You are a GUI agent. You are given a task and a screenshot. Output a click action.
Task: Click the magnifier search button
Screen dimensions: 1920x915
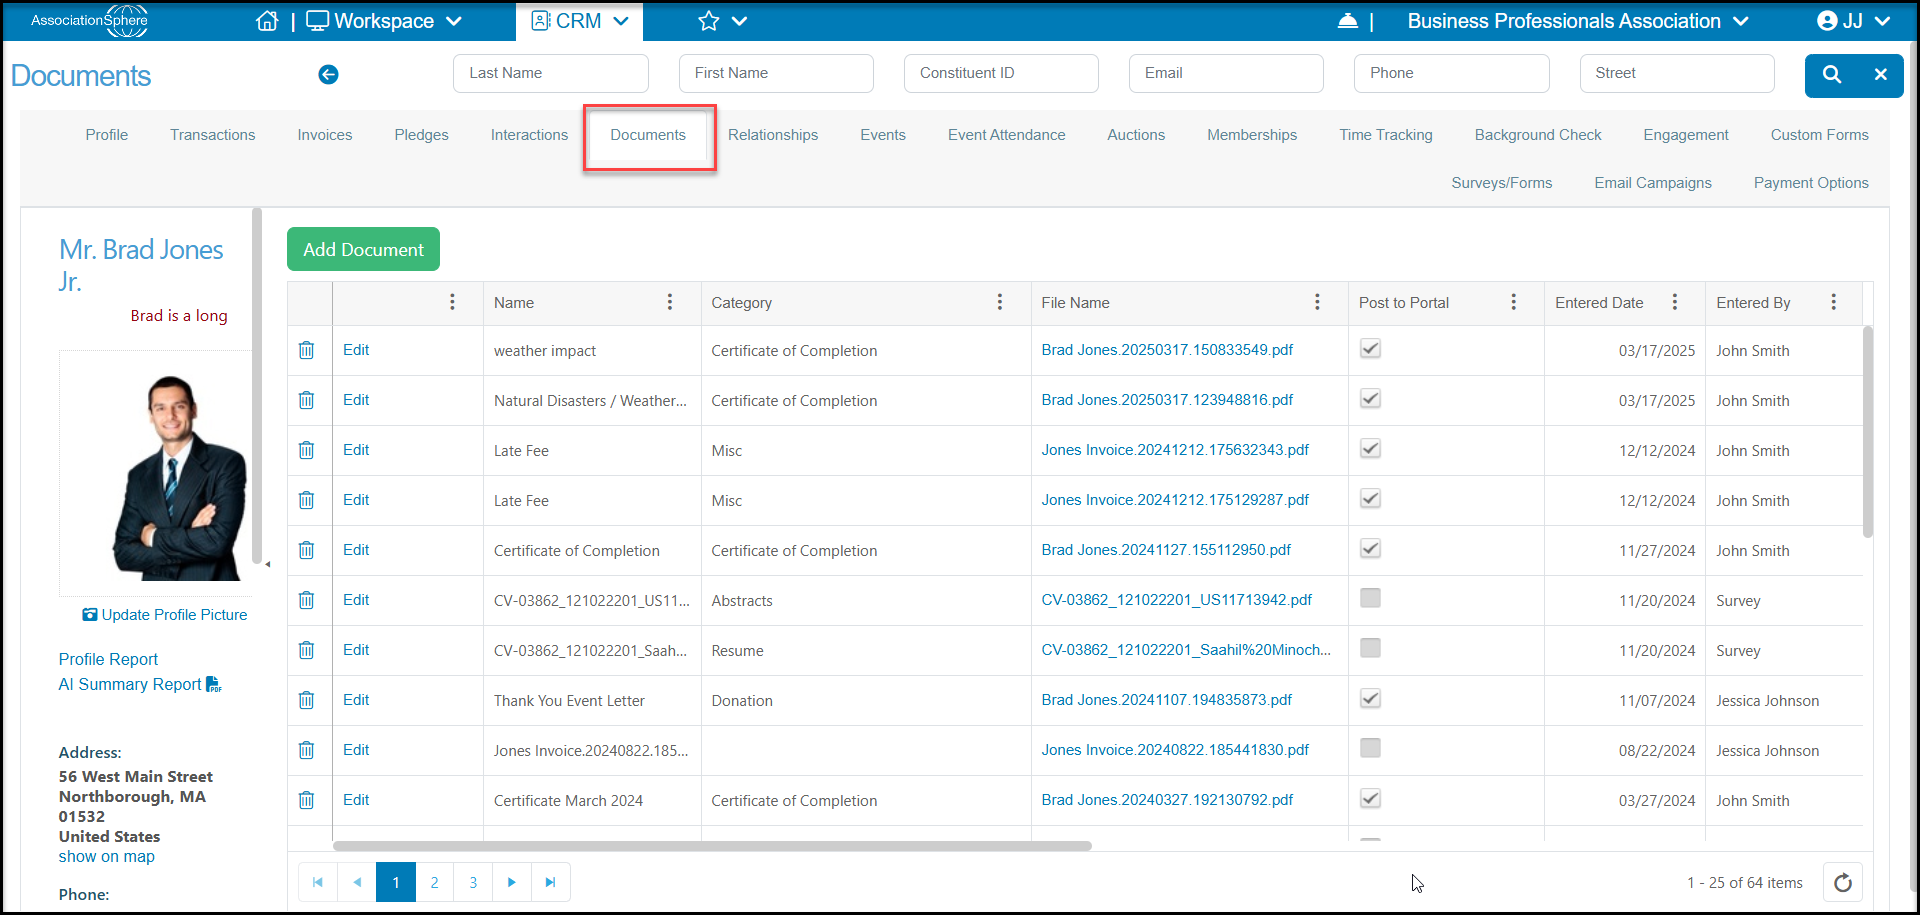point(1831,74)
